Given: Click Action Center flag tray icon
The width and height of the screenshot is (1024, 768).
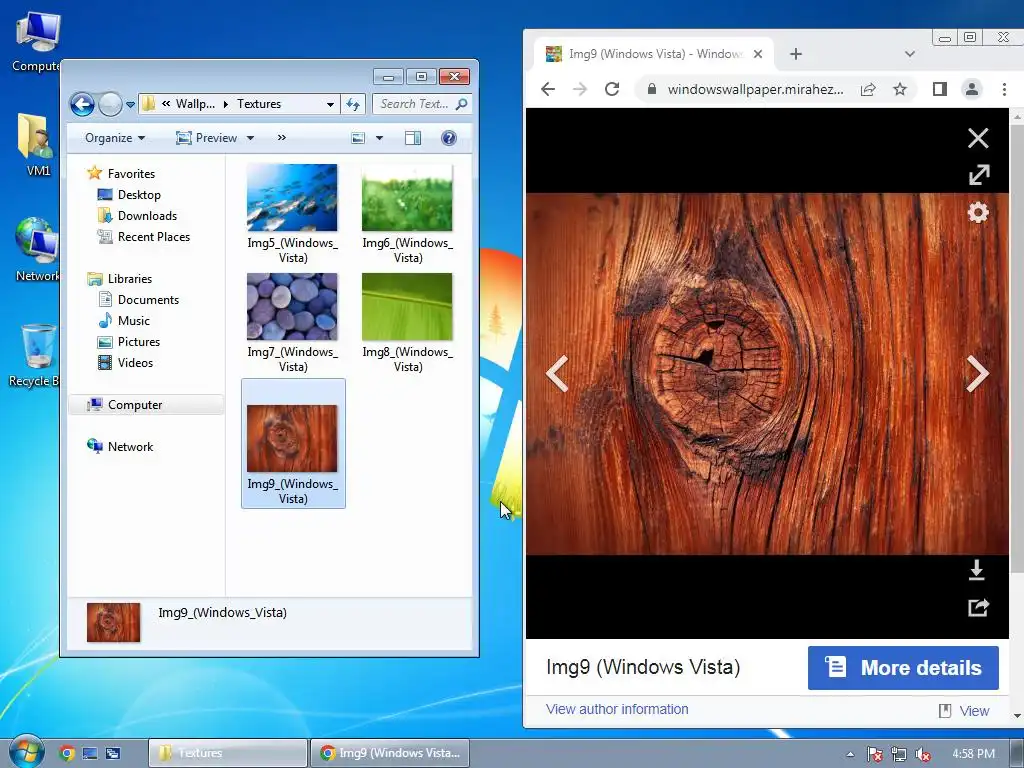Looking at the screenshot, I should (x=874, y=754).
